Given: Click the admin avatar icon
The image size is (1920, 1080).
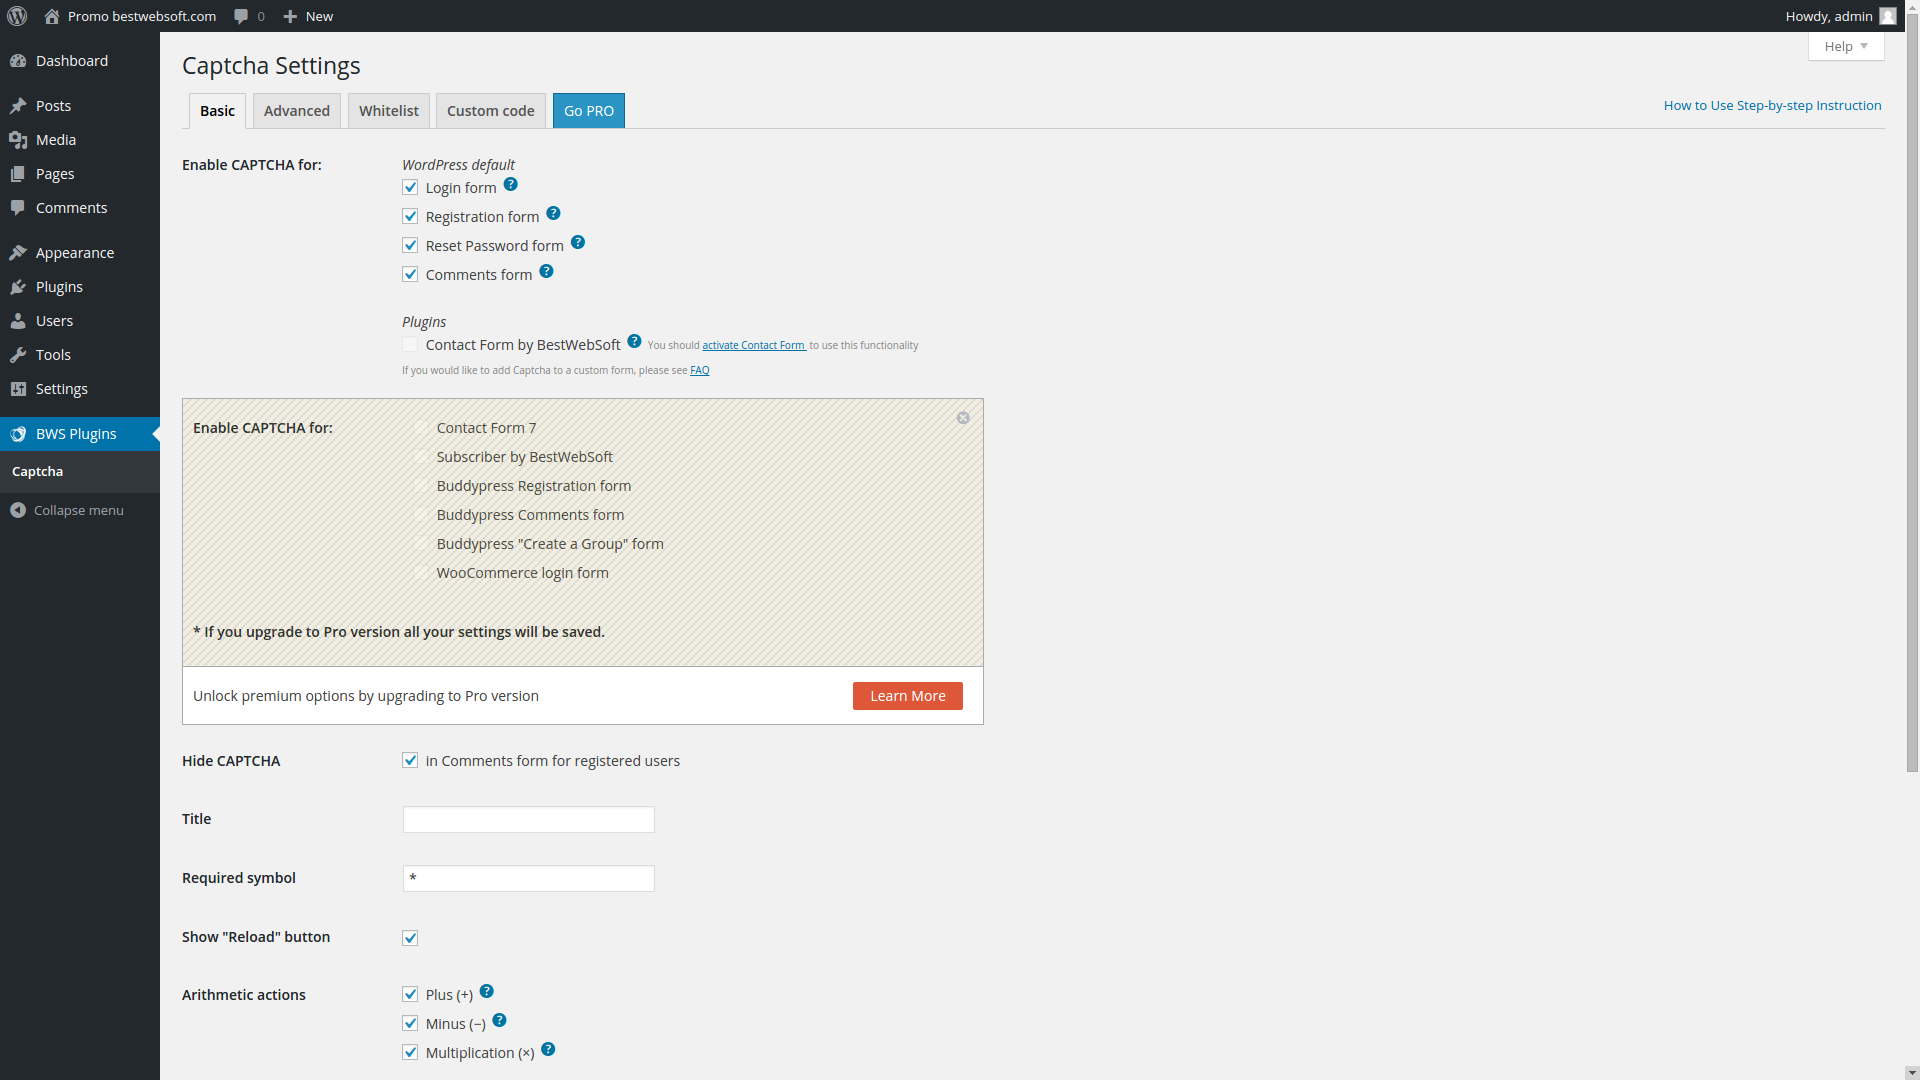Looking at the screenshot, I should click(x=1888, y=16).
